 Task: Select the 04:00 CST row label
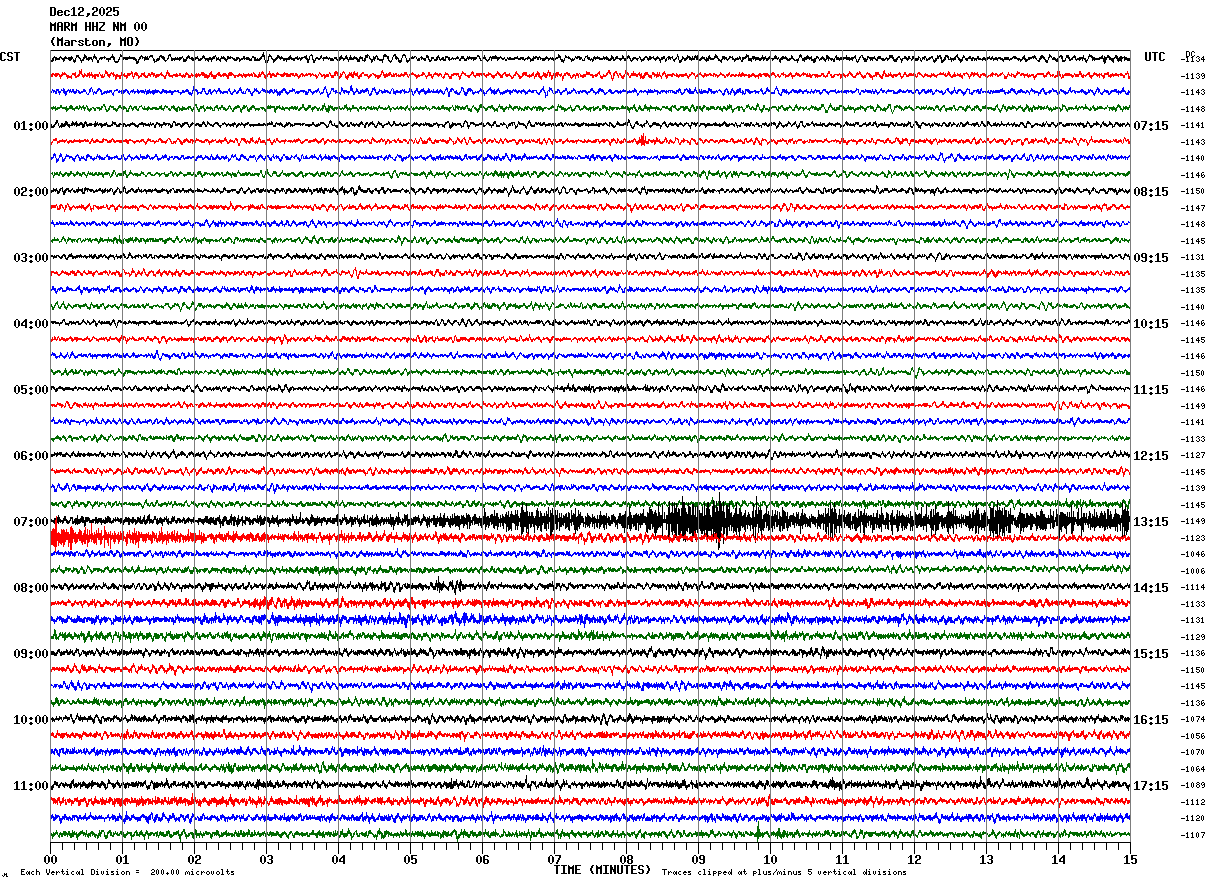pos(31,324)
